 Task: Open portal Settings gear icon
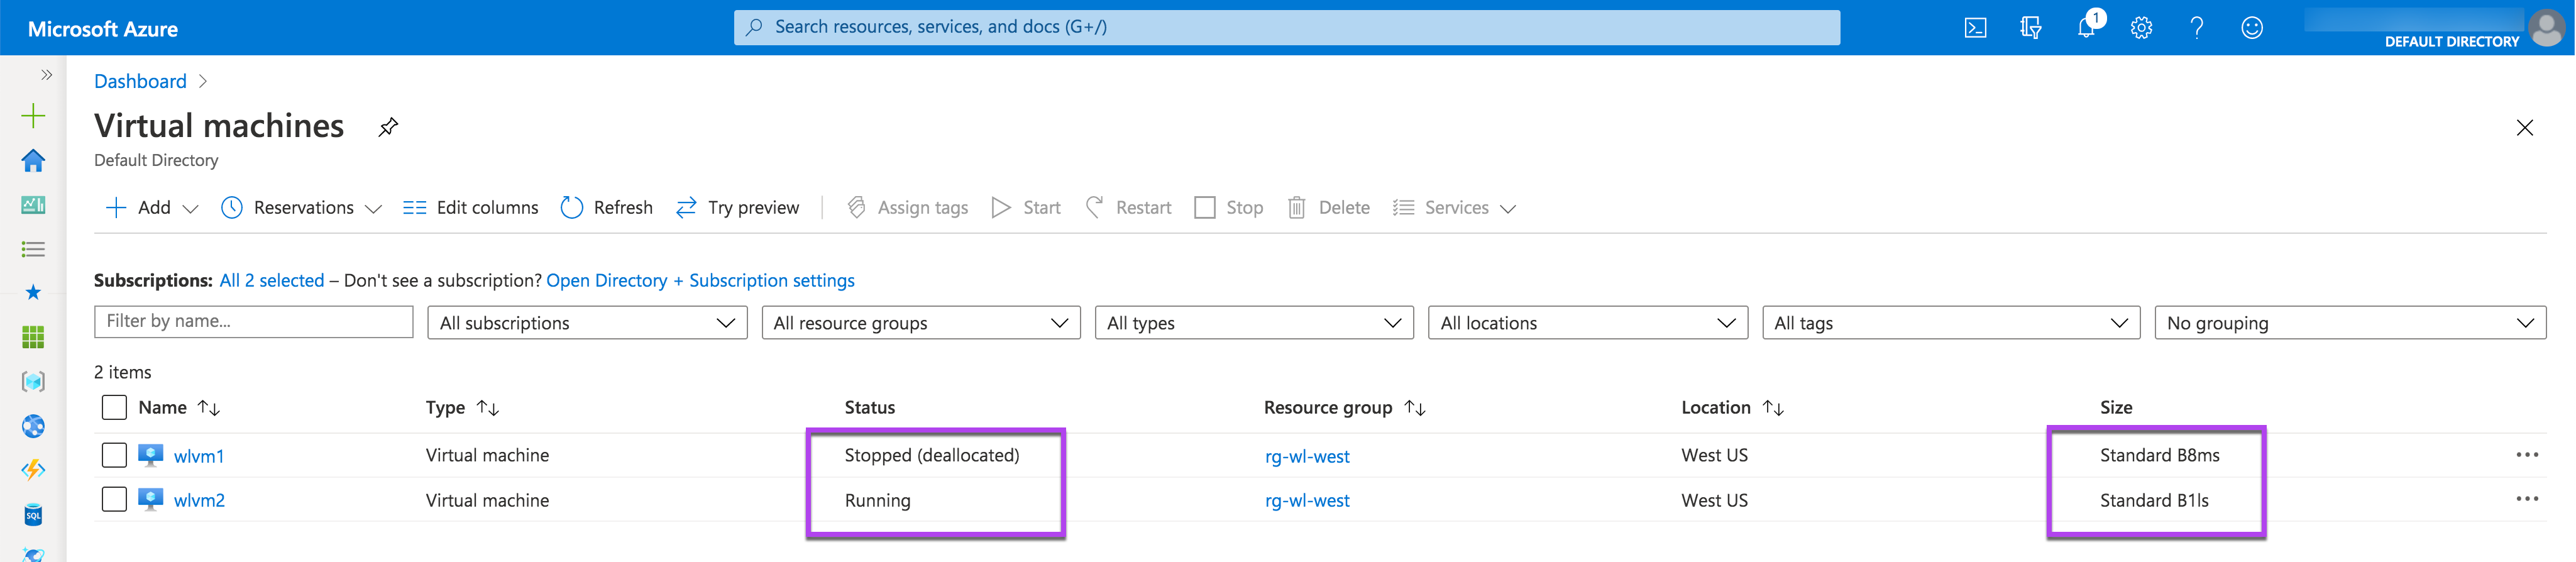click(2141, 28)
